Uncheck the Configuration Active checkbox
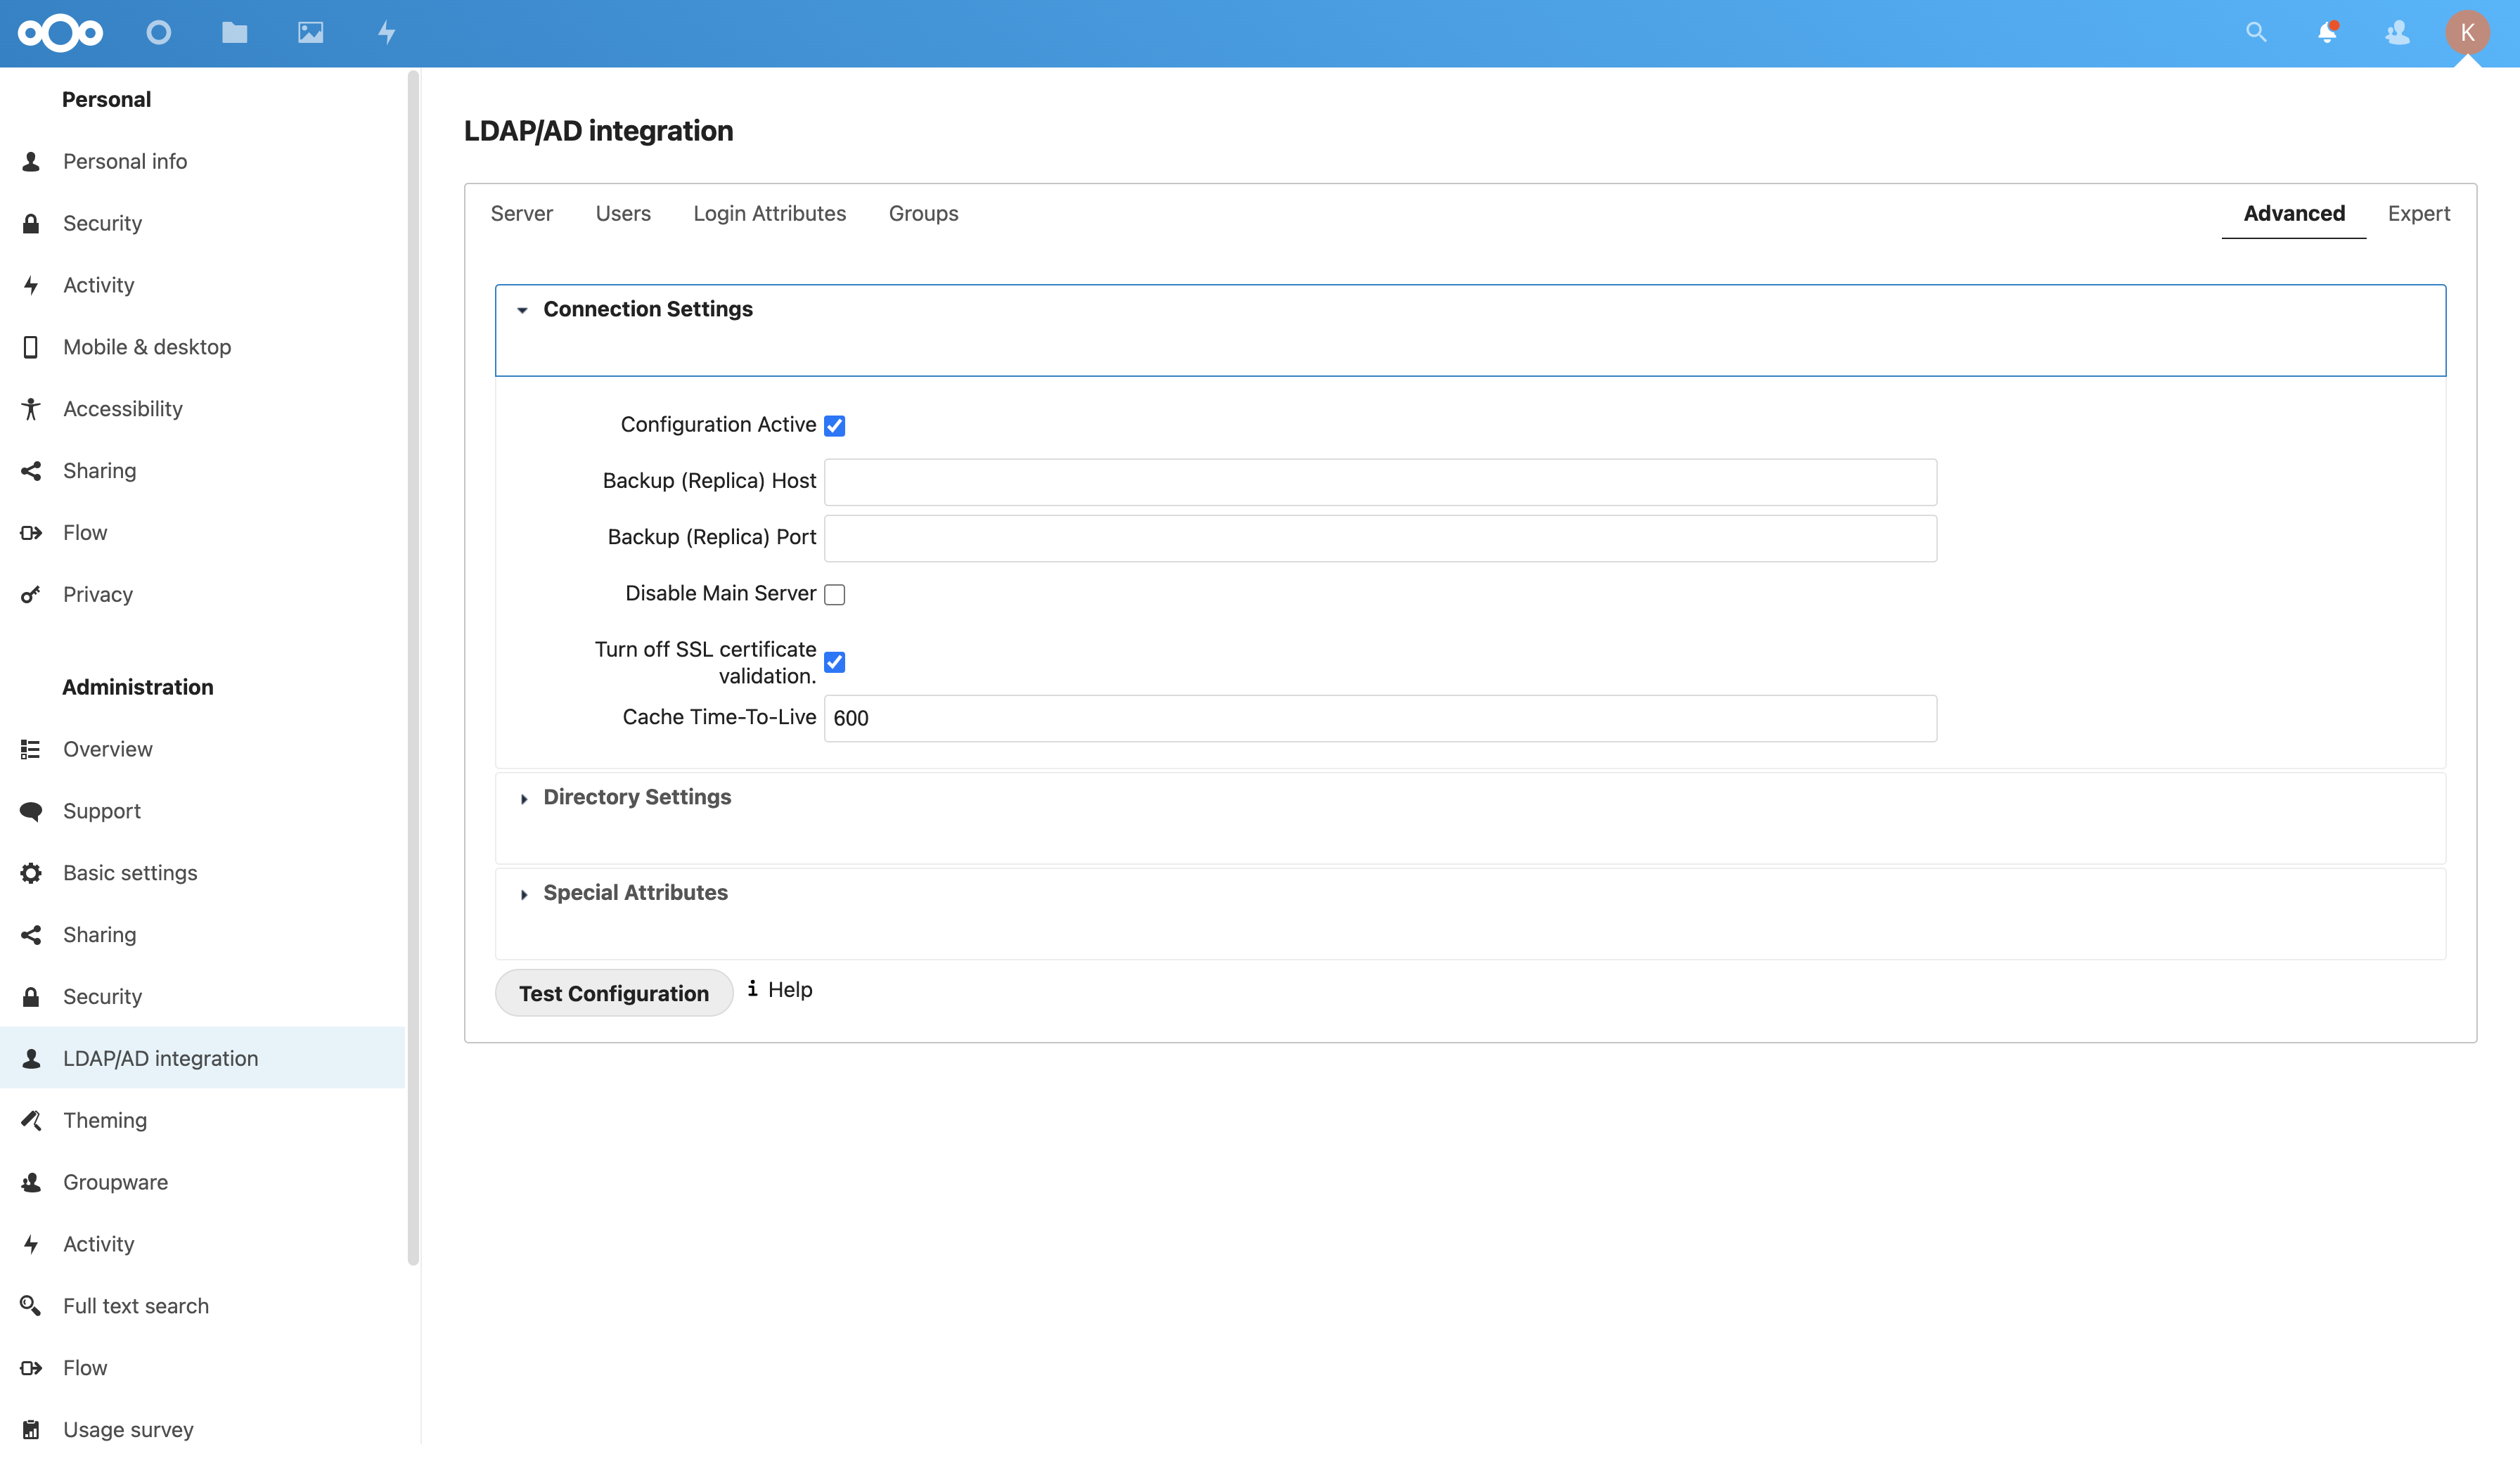This screenshot has height=1461, width=2520. pyautogui.click(x=834, y=426)
